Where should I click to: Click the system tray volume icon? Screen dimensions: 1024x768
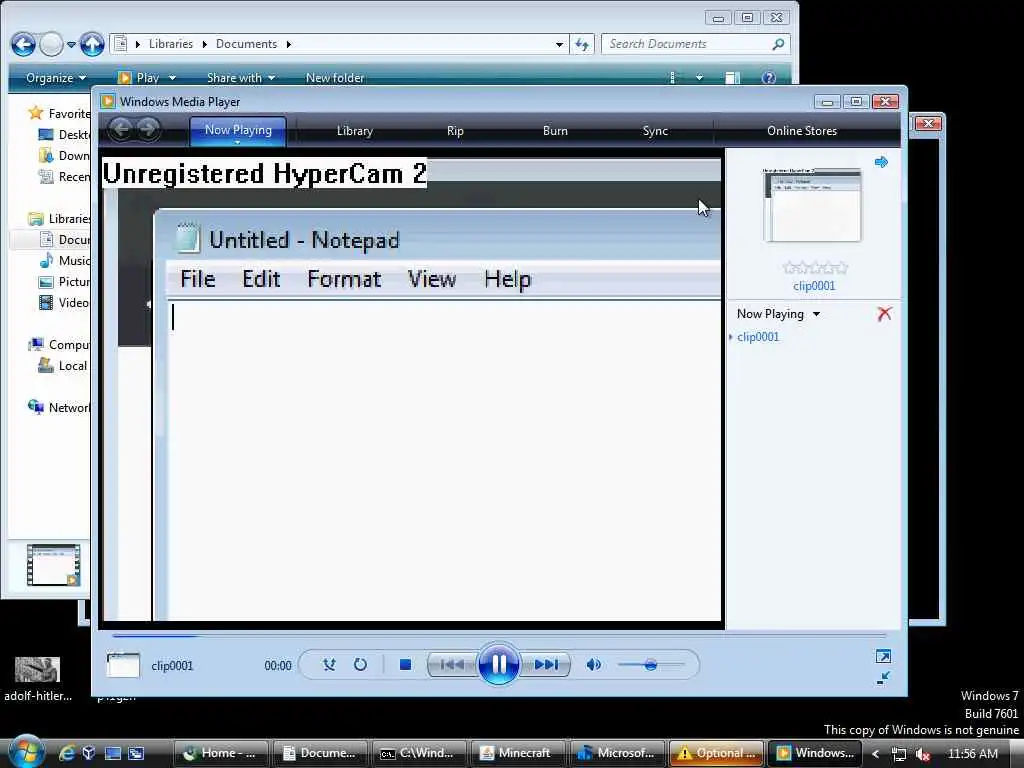(923, 754)
